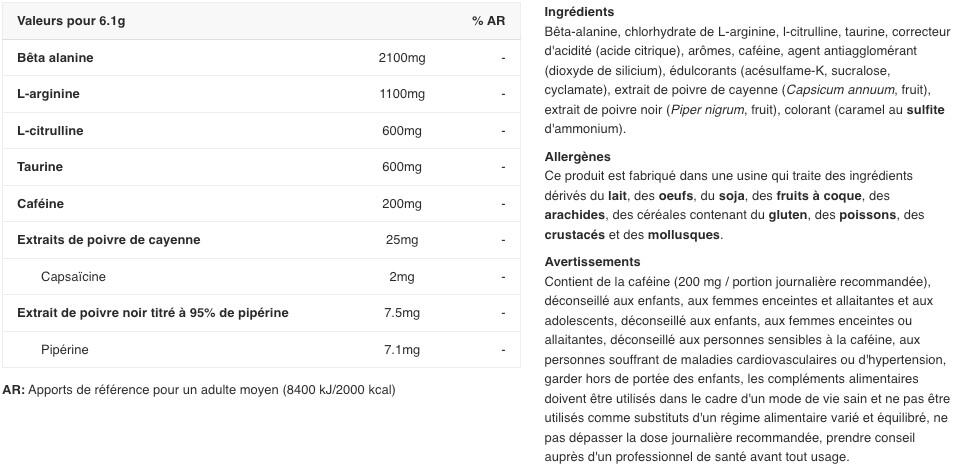Select the indented 'Pipérine' sub-row
958x468 pixels.
[x=65, y=350]
